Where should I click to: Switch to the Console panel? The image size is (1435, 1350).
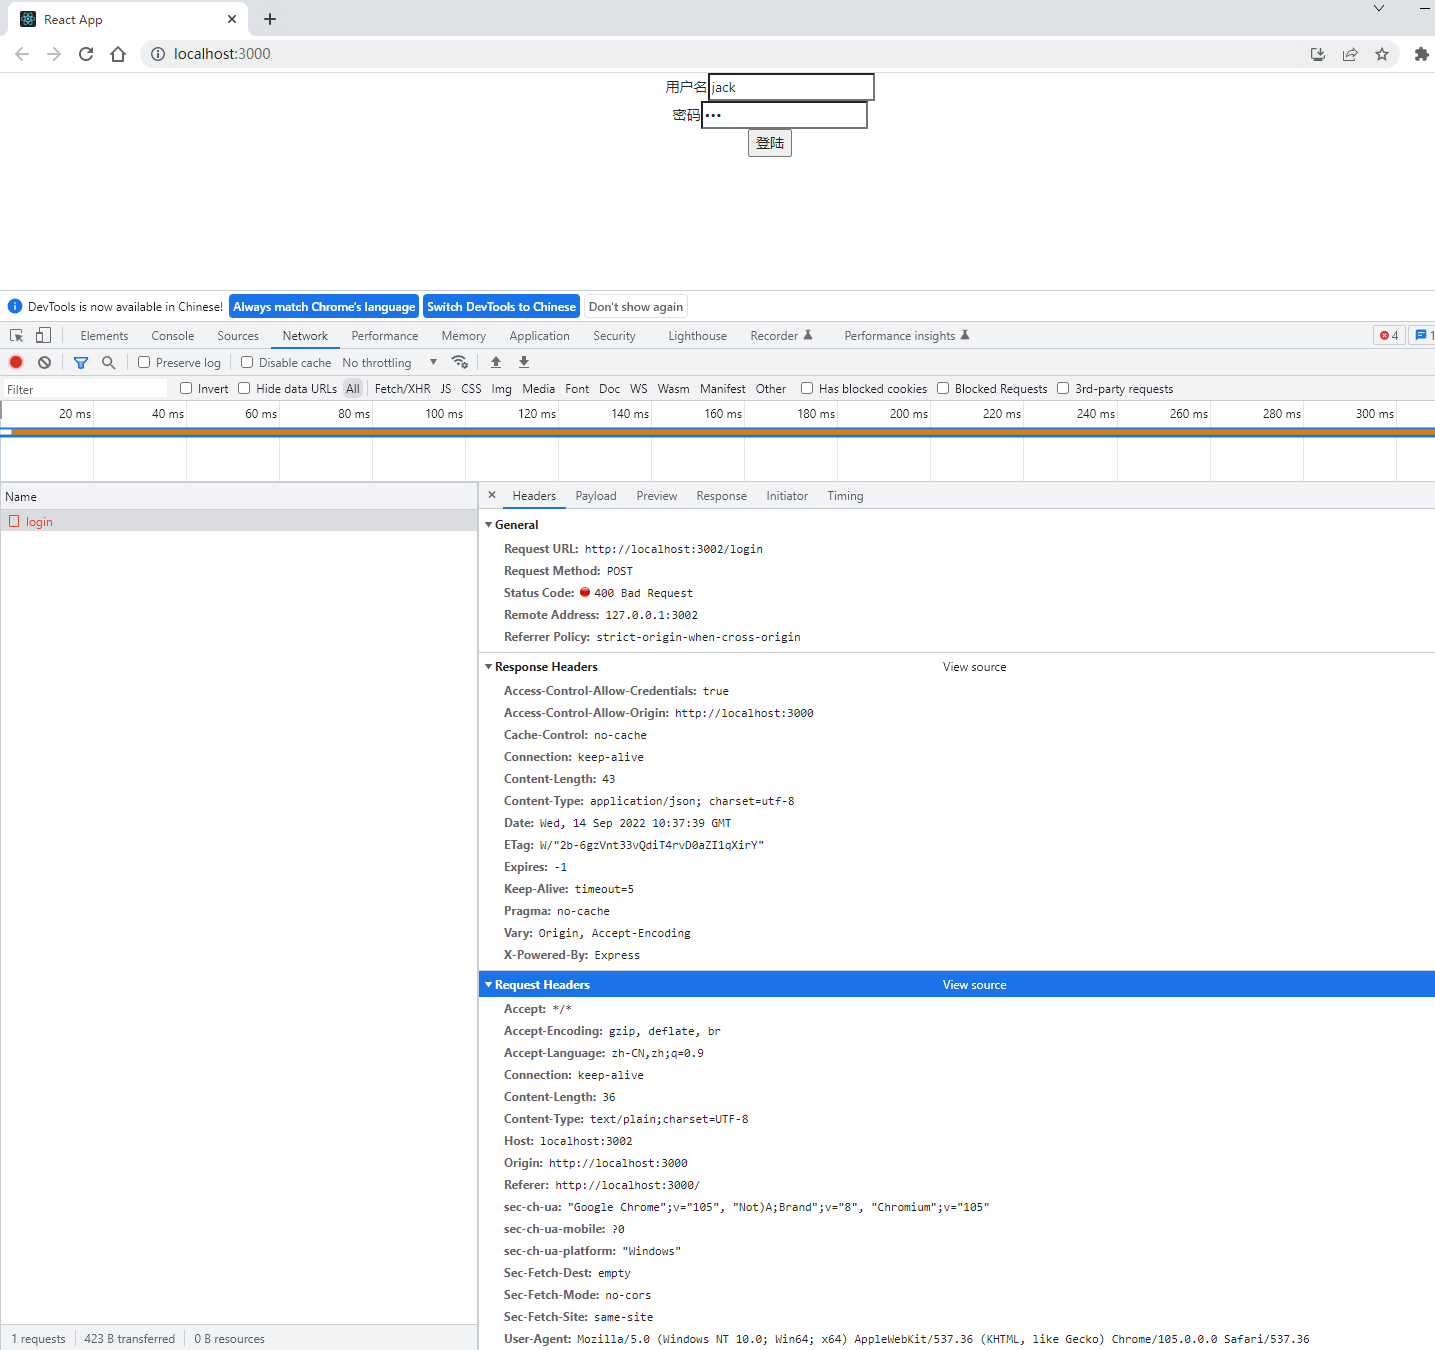[x=173, y=336]
